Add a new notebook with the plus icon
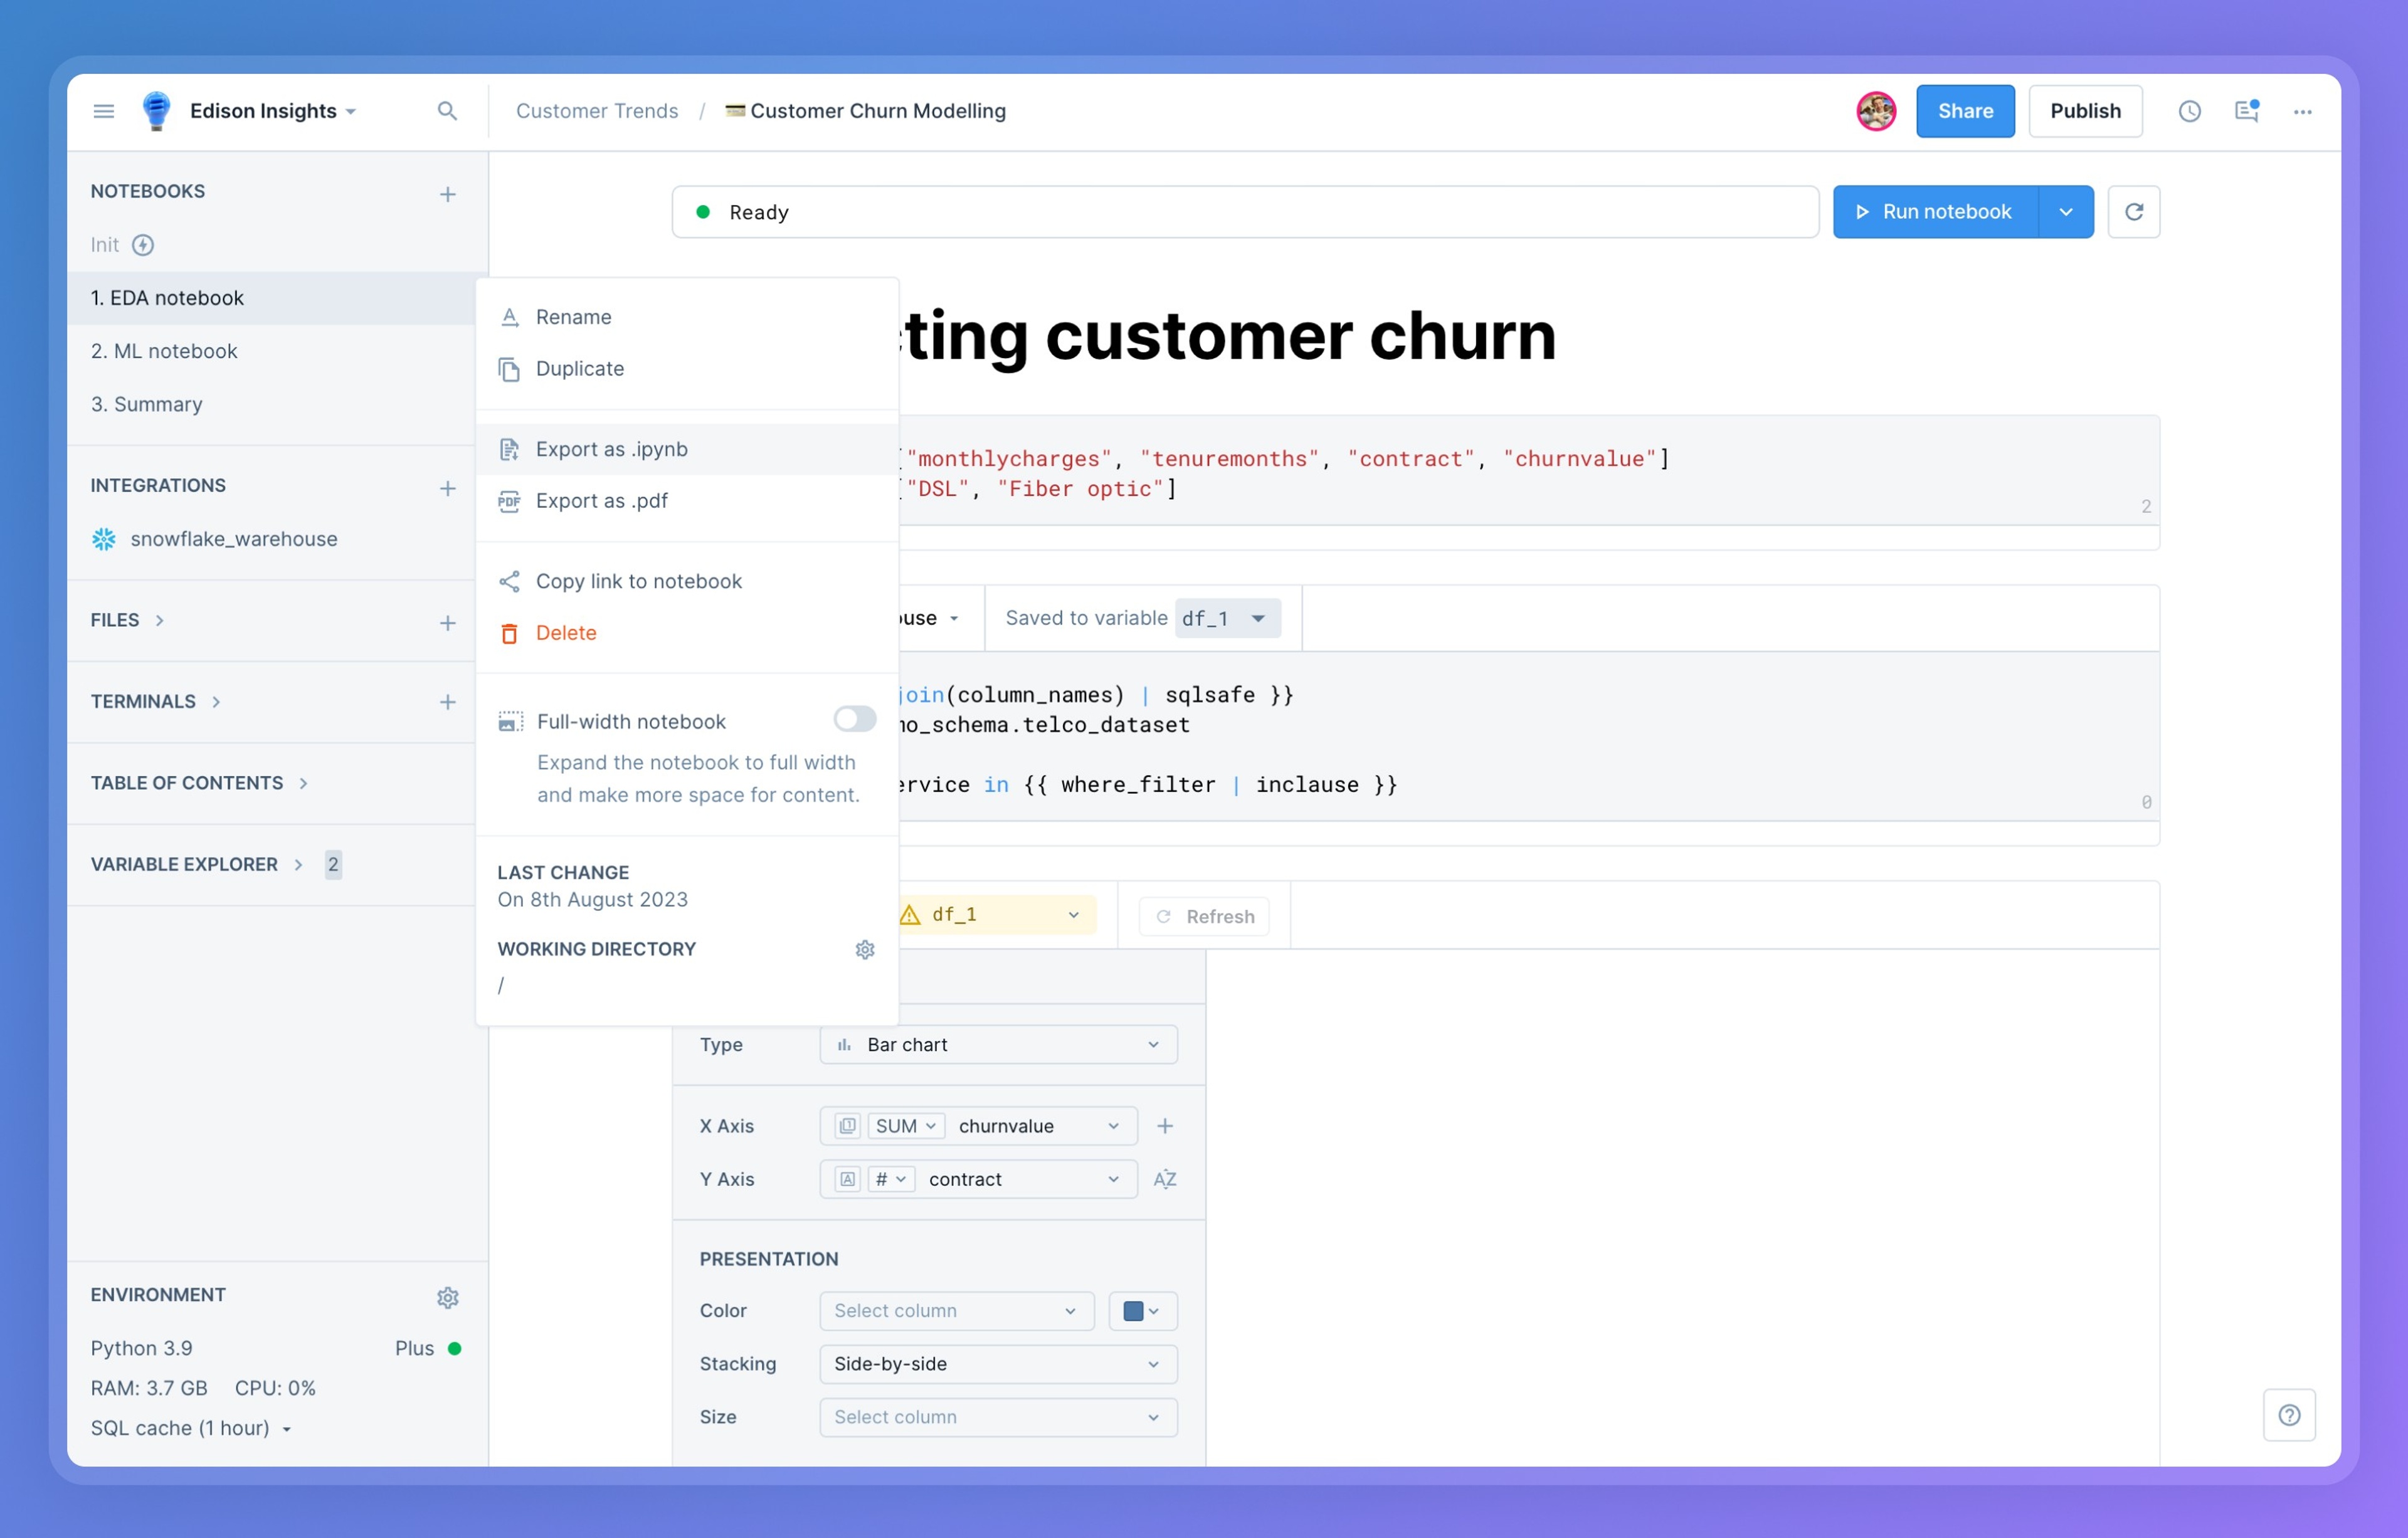Image resolution: width=2408 pixels, height=1538 pixels. point(447,194)
